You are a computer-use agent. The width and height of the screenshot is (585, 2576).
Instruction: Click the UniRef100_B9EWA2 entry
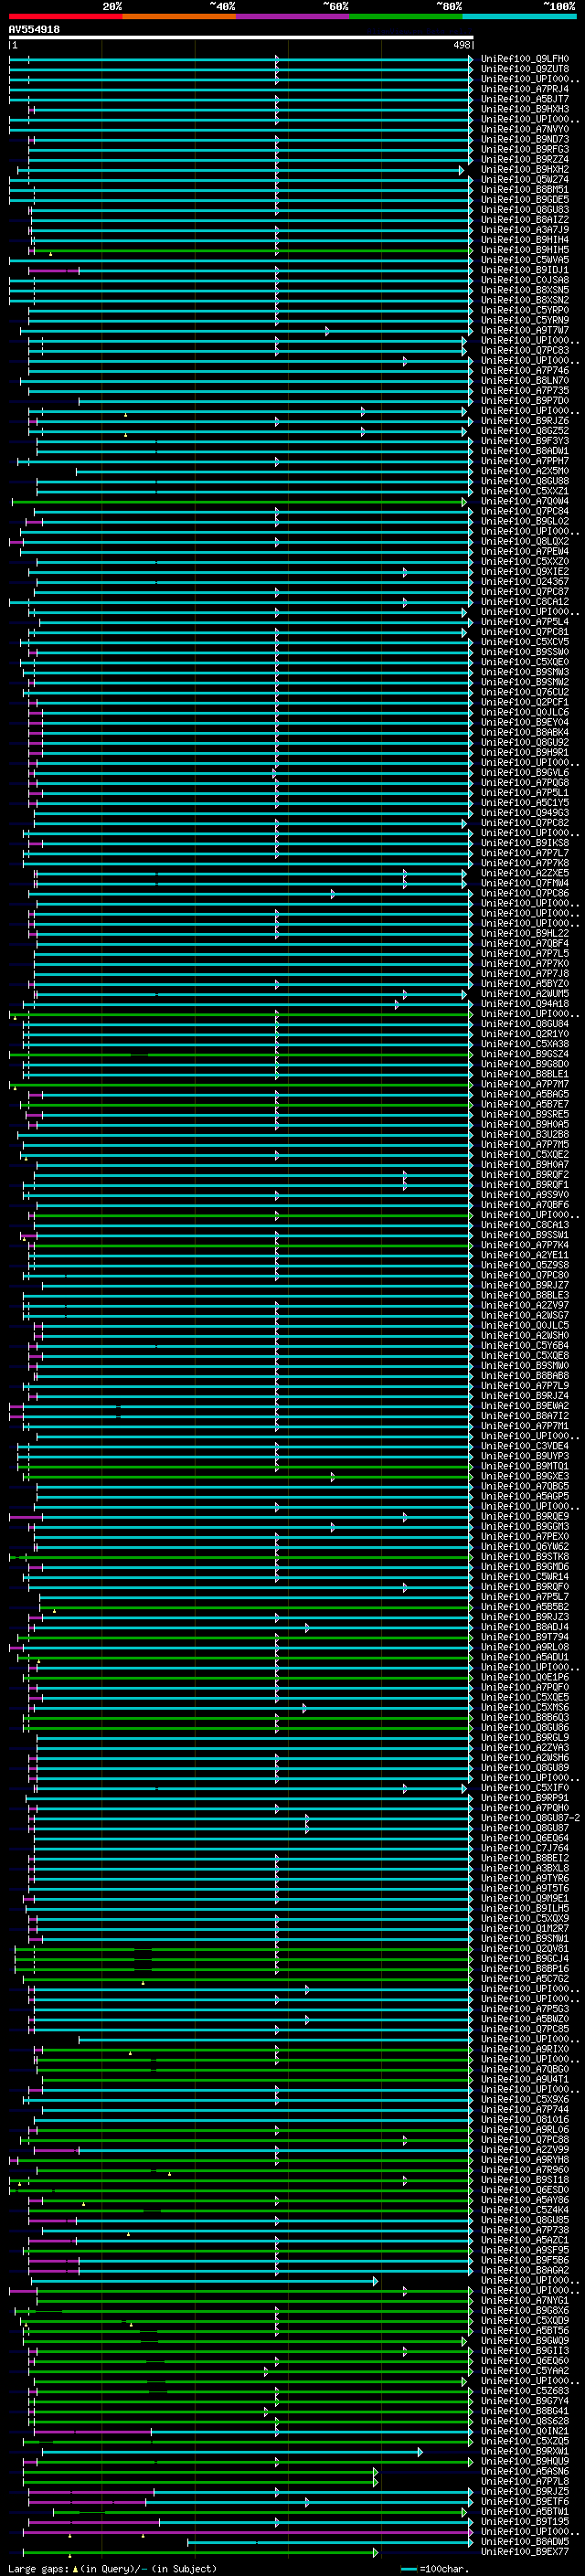(x=524, y=1405)
